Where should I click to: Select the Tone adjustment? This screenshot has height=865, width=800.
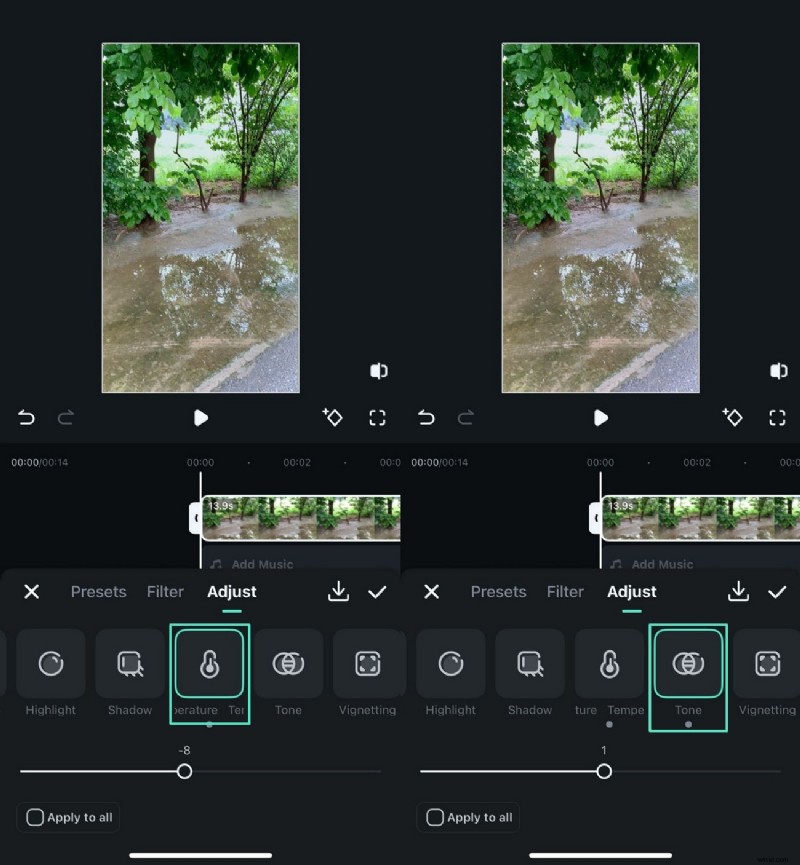[688, 664]
